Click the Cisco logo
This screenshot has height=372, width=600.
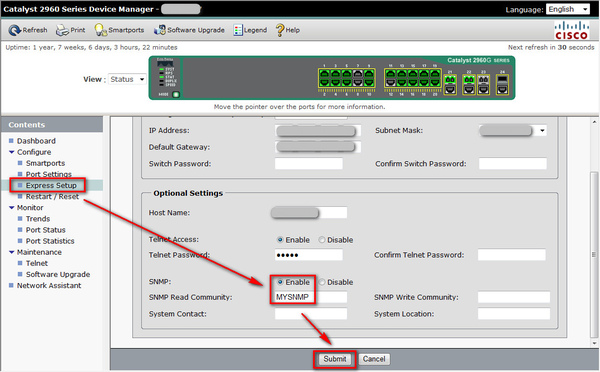(x=571, y=30)
